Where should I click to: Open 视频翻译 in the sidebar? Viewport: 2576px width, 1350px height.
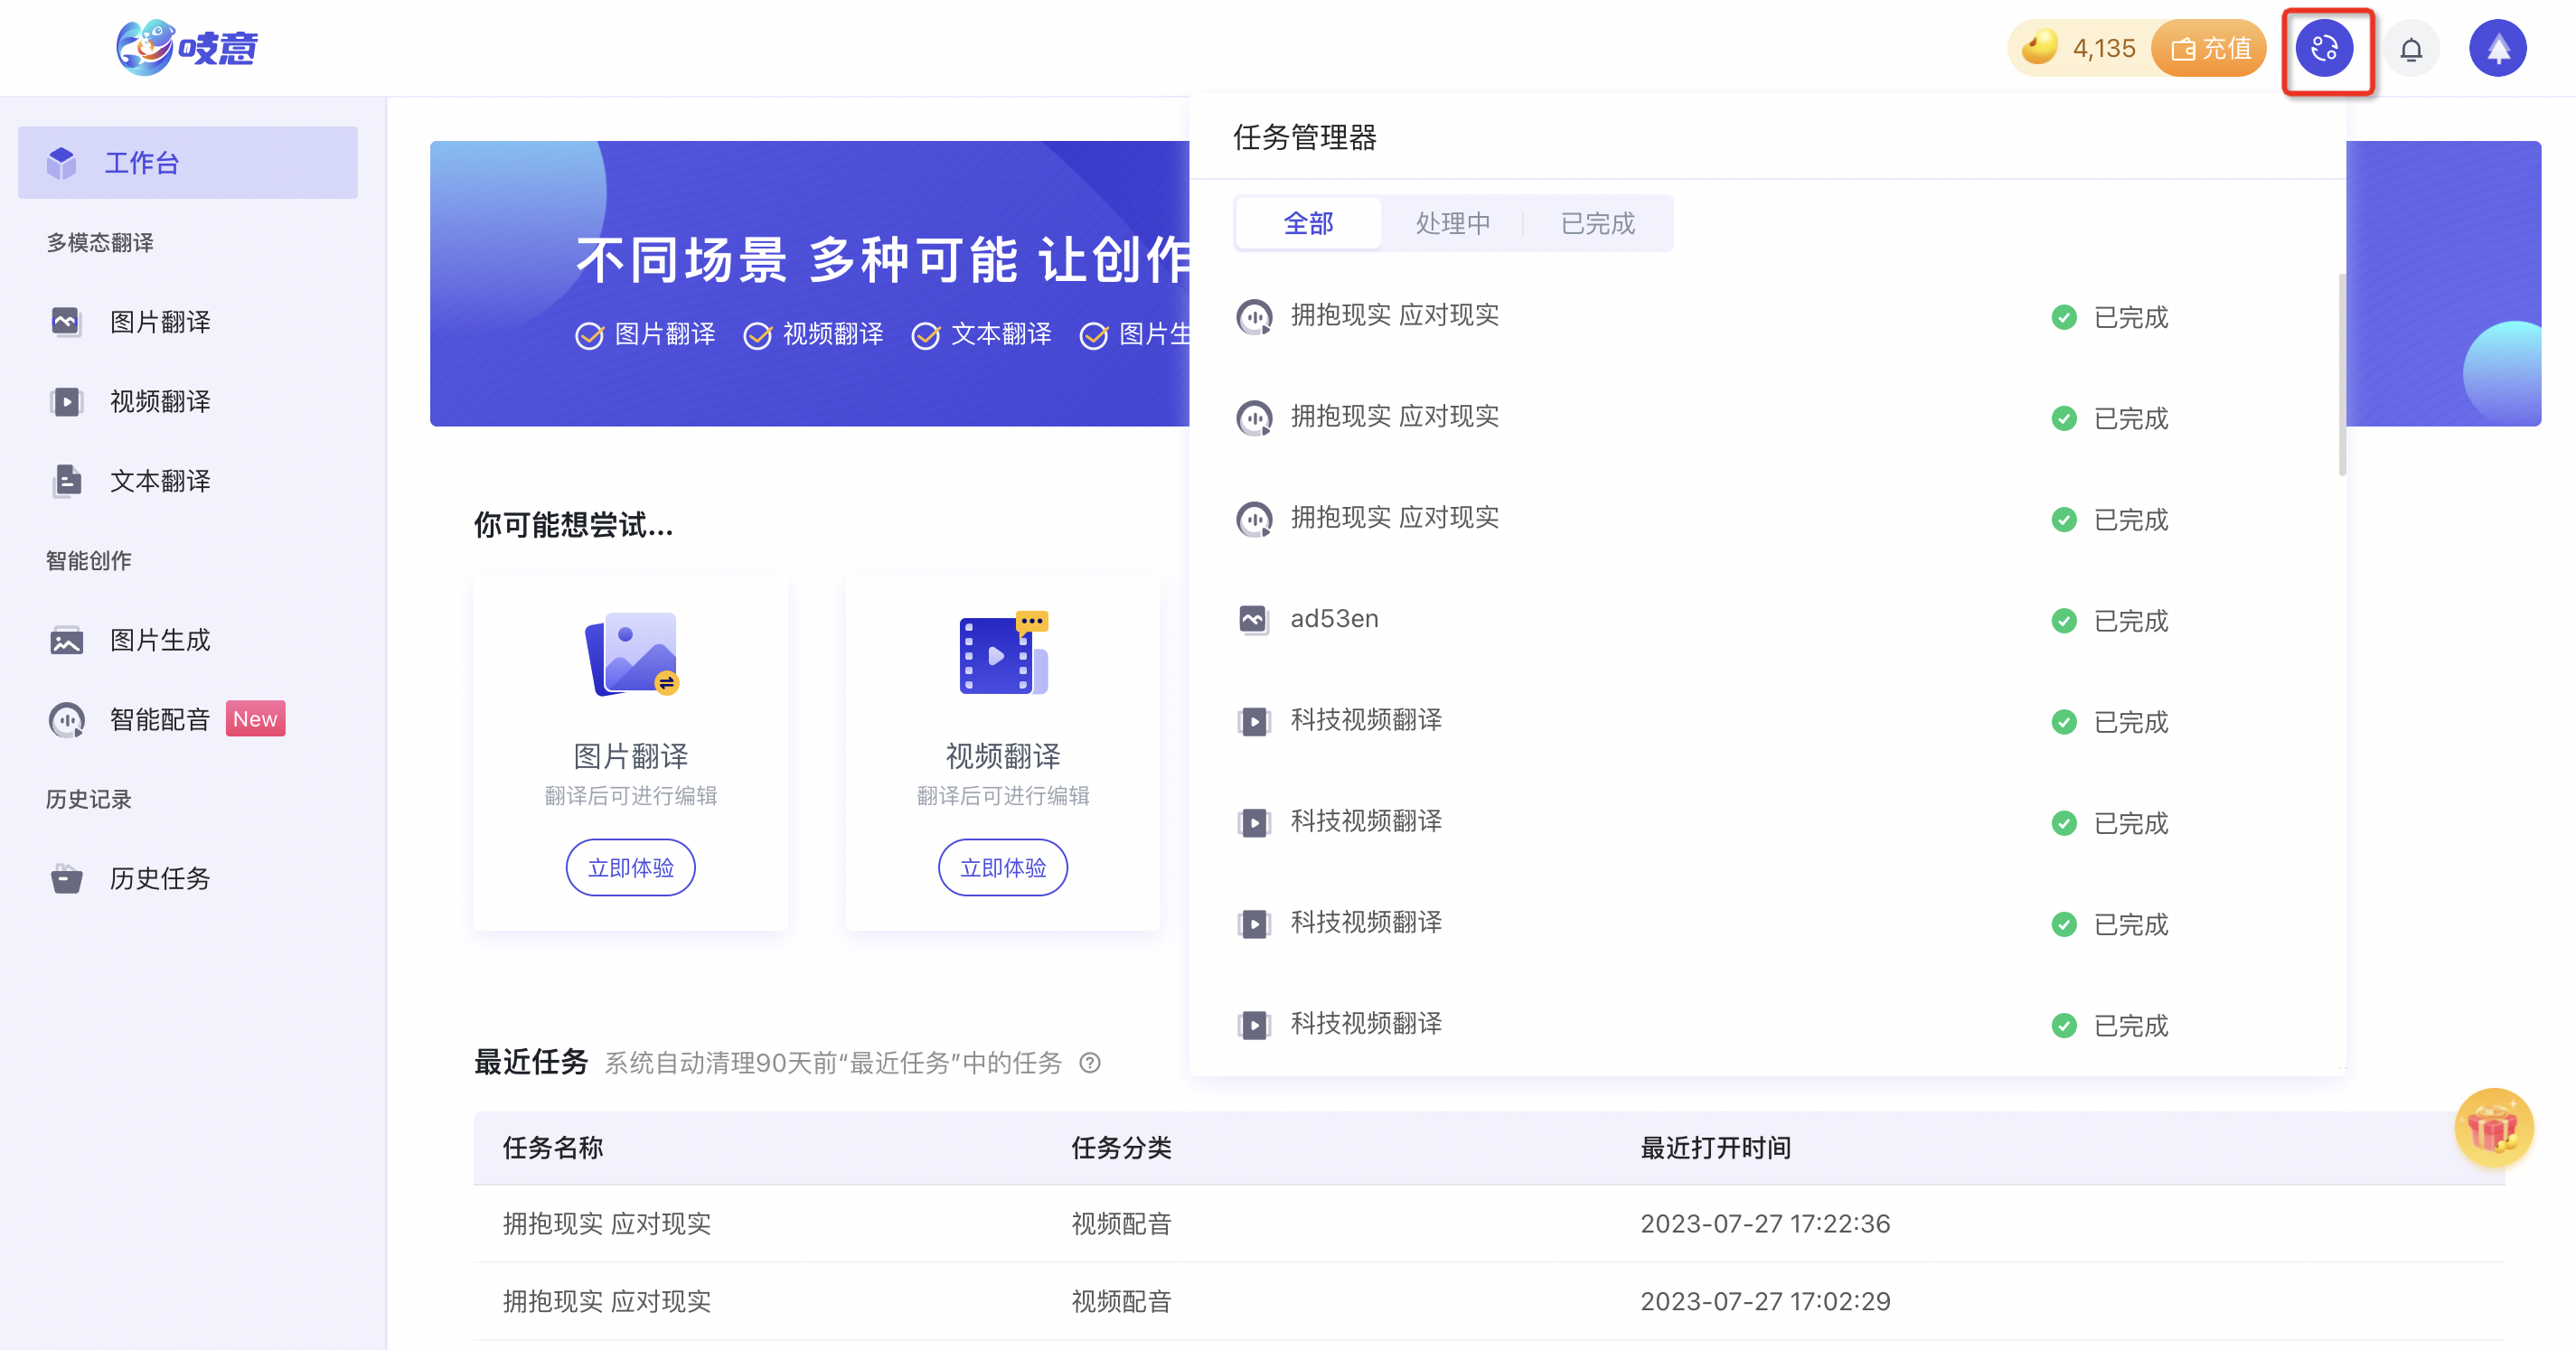tap(160, 402)
